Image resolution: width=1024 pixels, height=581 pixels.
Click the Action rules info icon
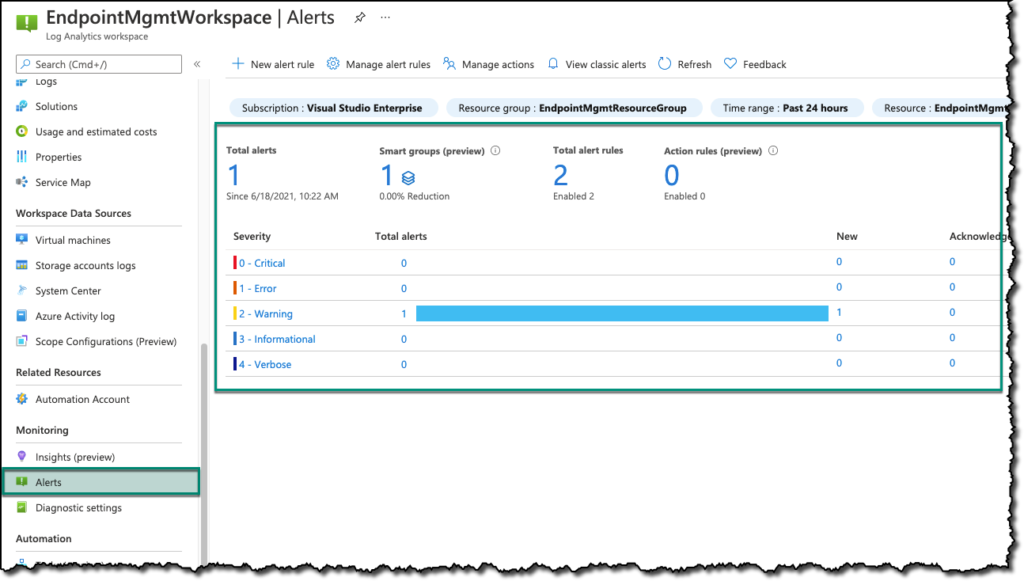tap(773, 151)
